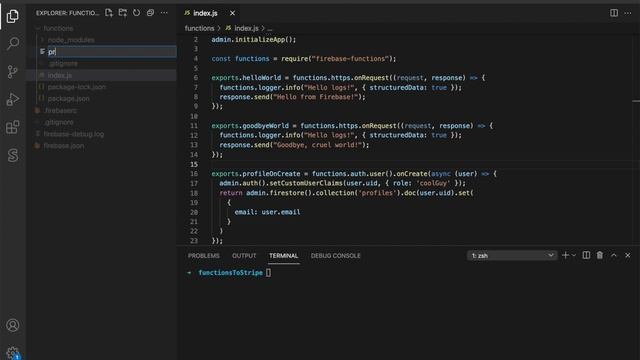Select the TERMINAL tab
Image resolution: width=640 pixels, height=360 pixels.
click(283, 256)
